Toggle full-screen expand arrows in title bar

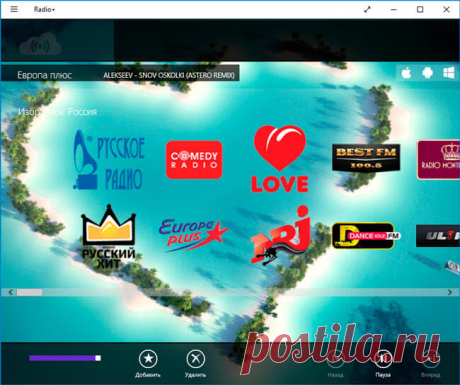[367, 9]
